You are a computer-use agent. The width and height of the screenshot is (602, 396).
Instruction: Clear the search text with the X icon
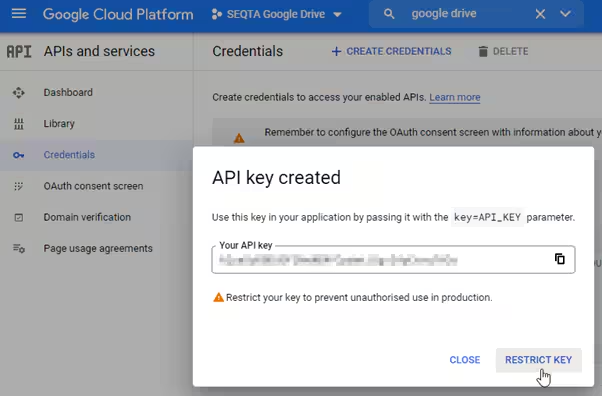(x=540, y=14)
